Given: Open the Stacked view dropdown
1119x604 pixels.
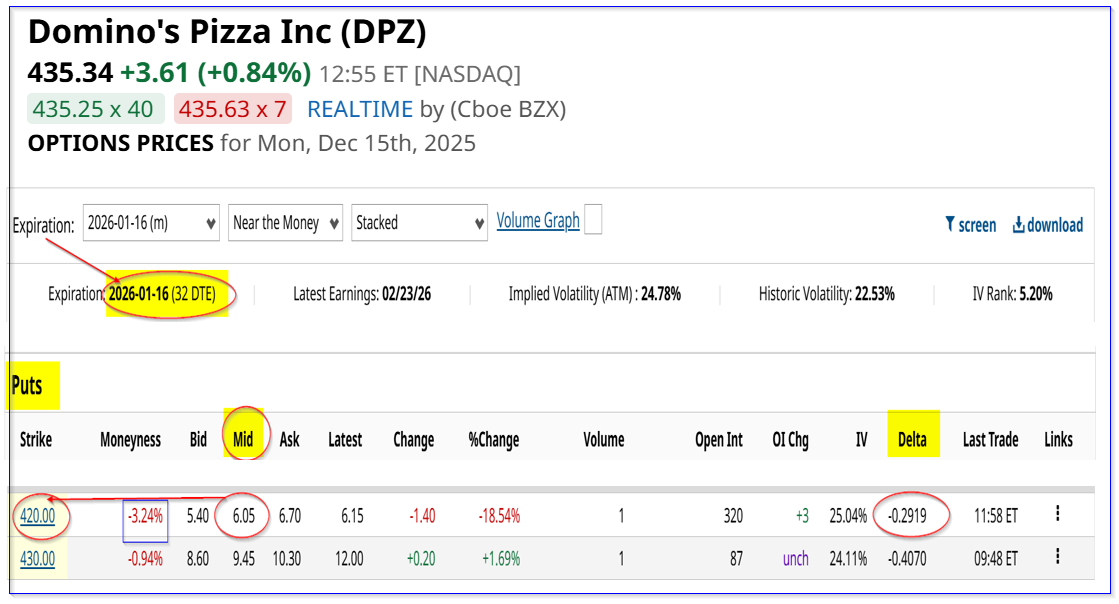Looking at the screenshot, I should [420, 223].
